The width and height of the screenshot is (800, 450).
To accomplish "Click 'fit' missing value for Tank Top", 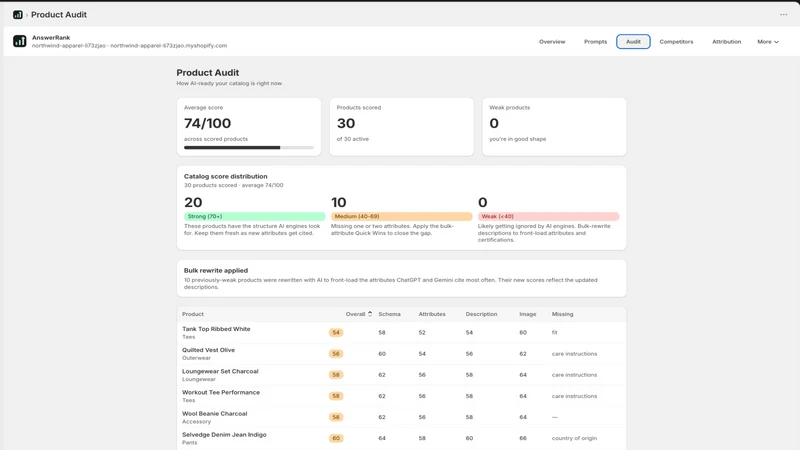I will point(555,333).
